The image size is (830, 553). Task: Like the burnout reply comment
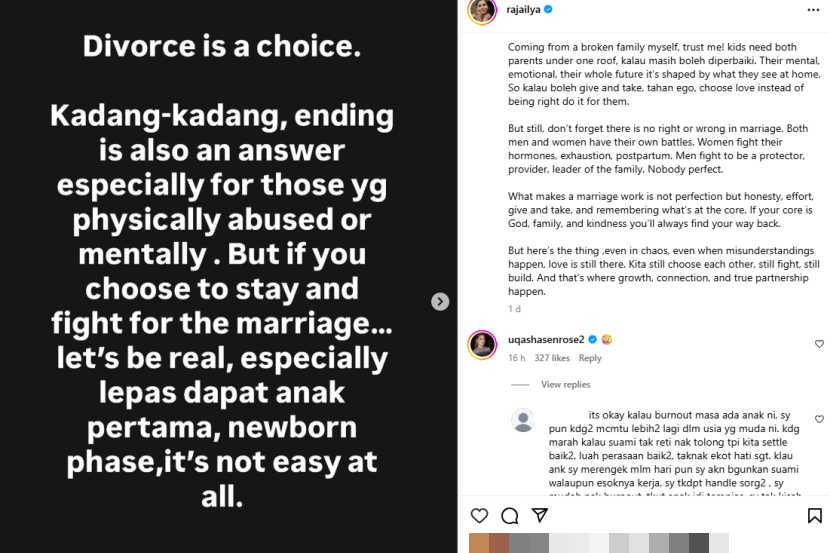pos(819,419)
